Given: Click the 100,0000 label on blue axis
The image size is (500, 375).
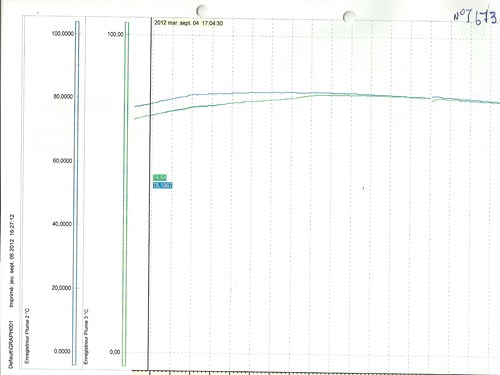Looking at the screenshot, I should click(x=63, y=34).
